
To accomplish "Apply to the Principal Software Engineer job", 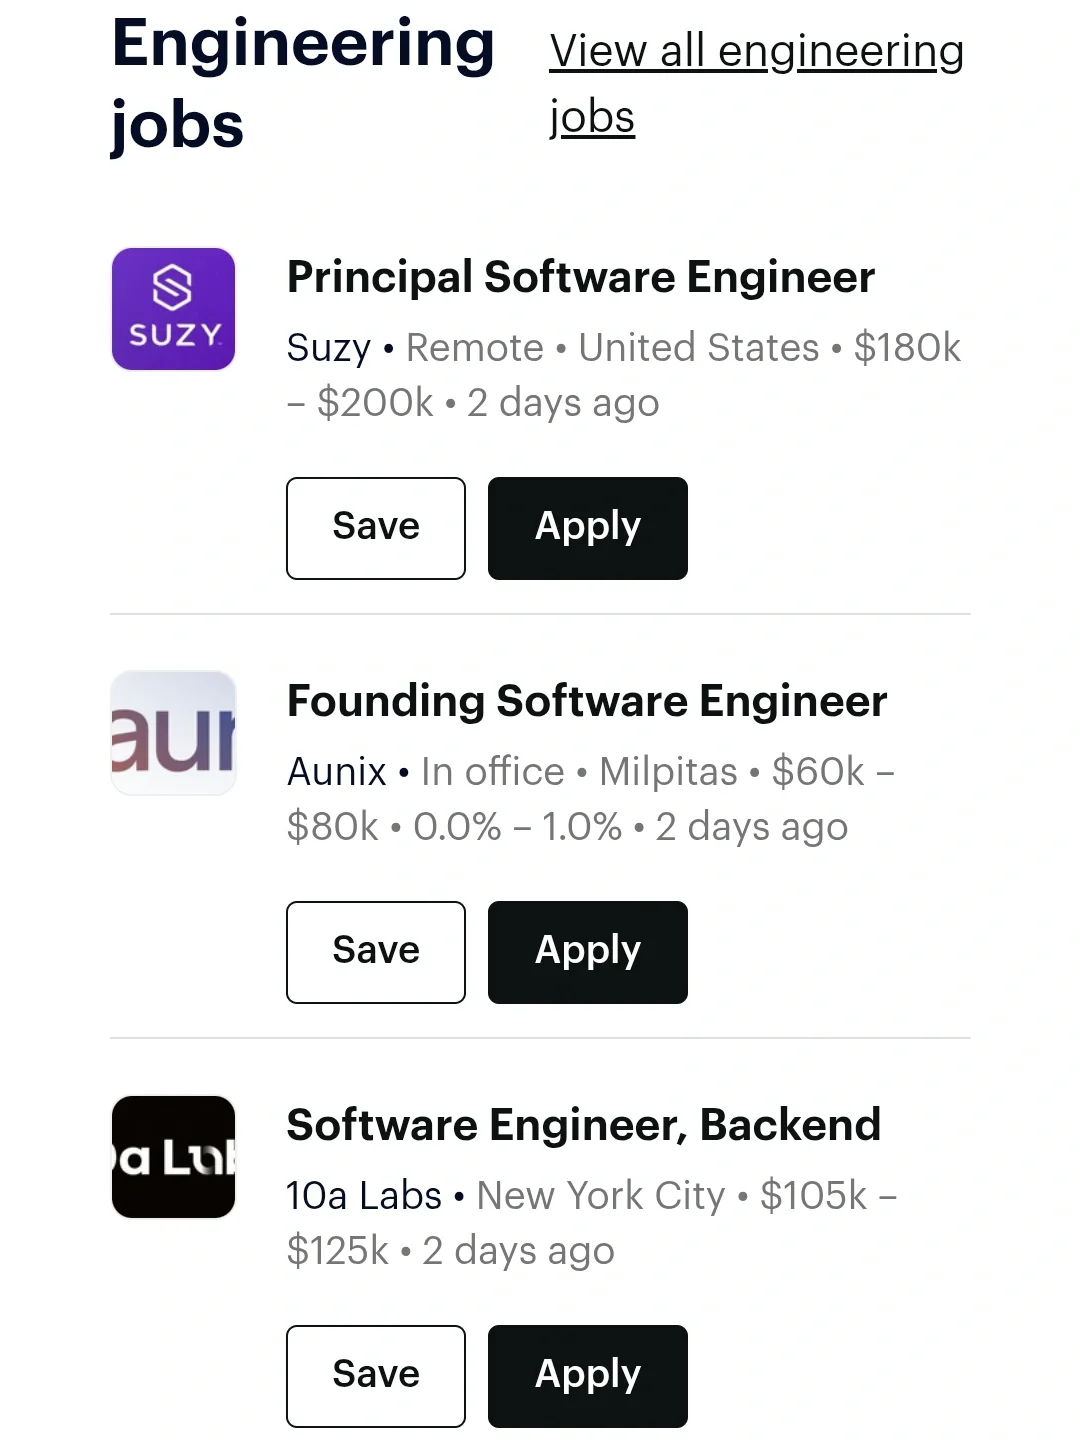I will pos(588,528).
